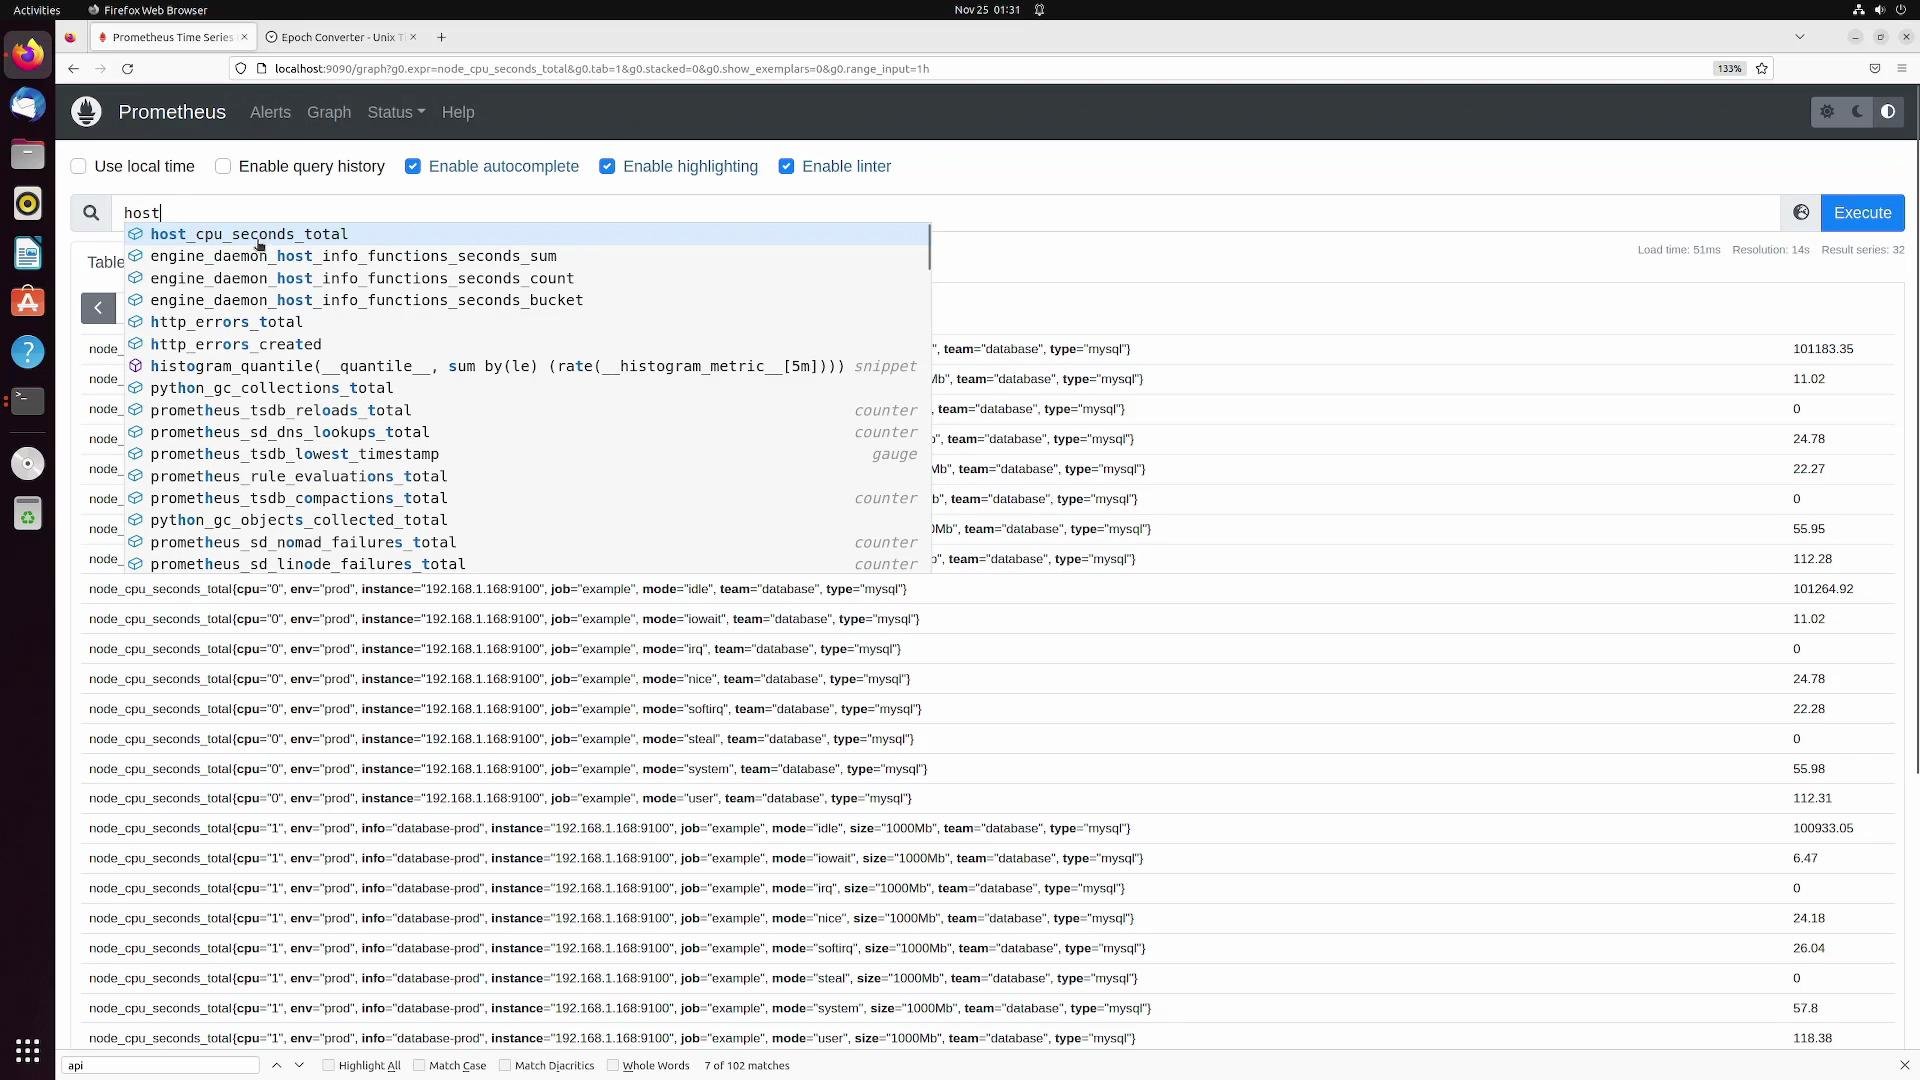Disable the Enable autocomplete checkbox
The height and width of the screenshot is (1080, 1920).
pos(413,166)
